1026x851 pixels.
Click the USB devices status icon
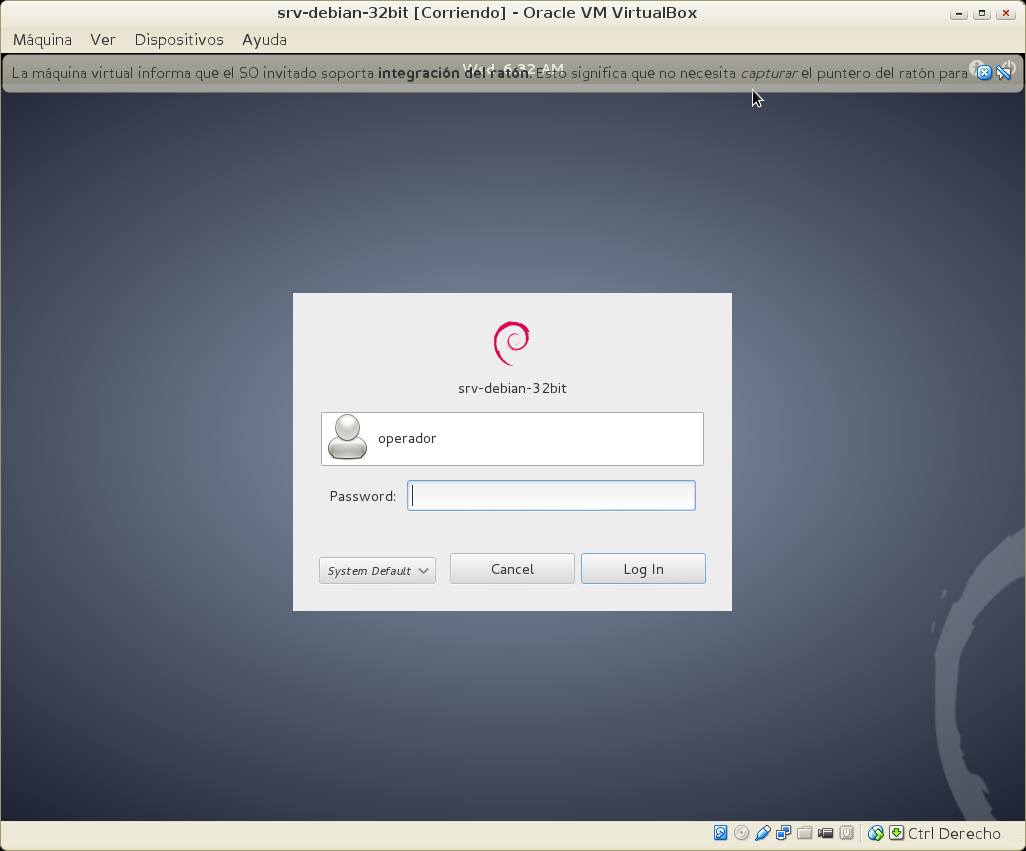coord(763,833)
